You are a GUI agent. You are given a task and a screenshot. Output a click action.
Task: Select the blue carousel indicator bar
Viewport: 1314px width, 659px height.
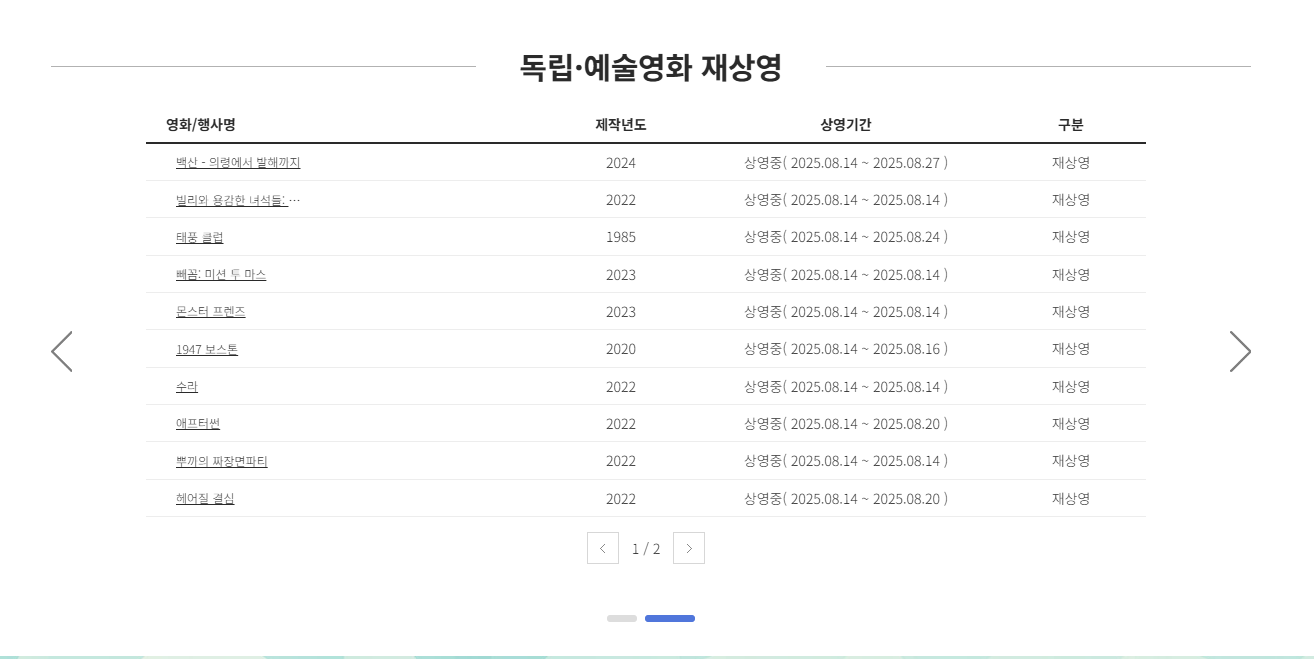pyautogui.click(x=669, y=618)
